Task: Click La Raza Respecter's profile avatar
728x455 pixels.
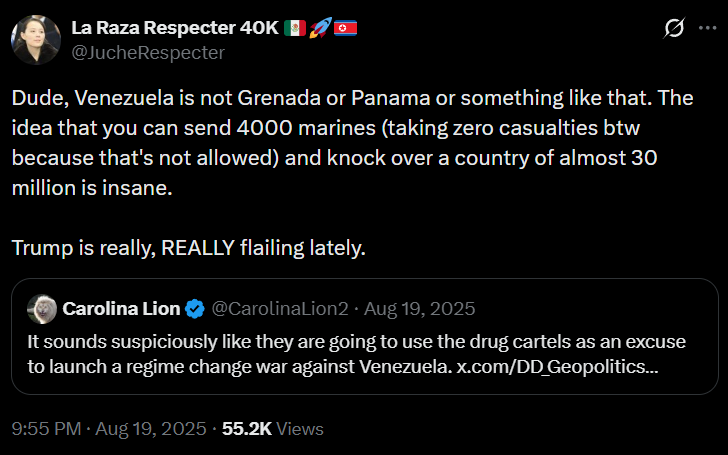Action: (x=35, y=39)
